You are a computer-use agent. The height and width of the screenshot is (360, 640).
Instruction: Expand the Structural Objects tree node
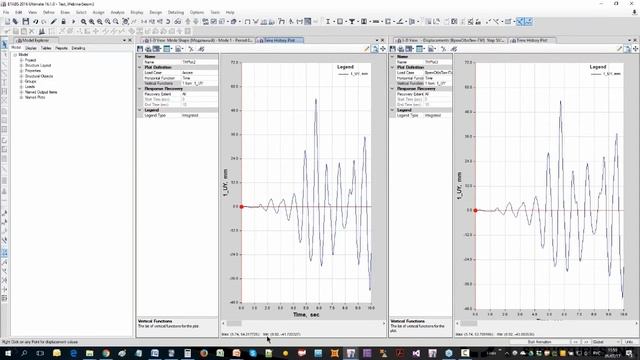coord(21,76)
